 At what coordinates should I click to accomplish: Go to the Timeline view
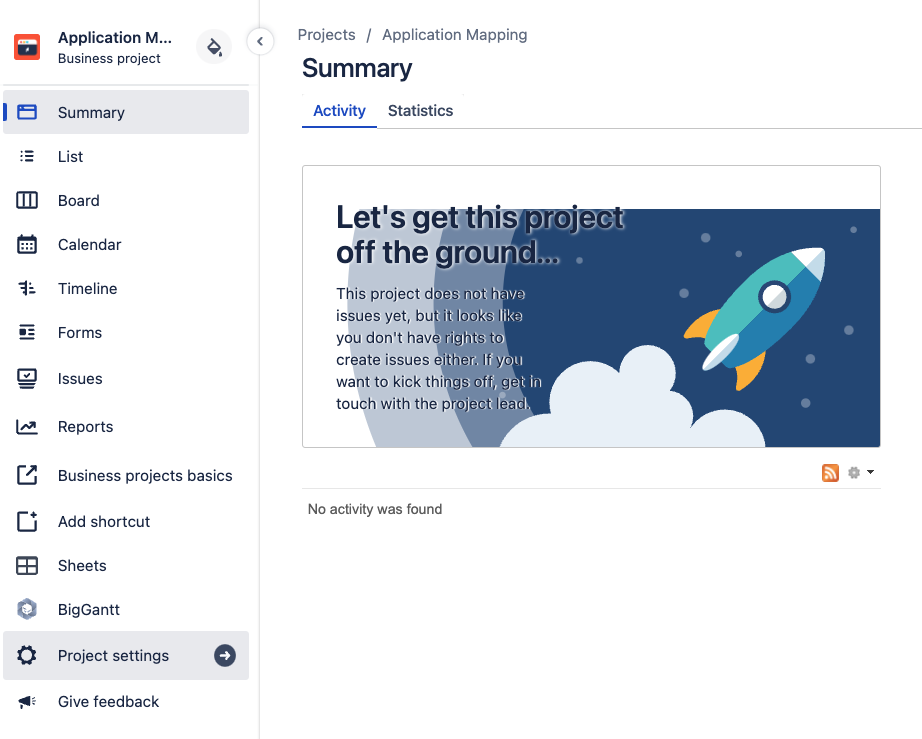[x=87, y=288]
